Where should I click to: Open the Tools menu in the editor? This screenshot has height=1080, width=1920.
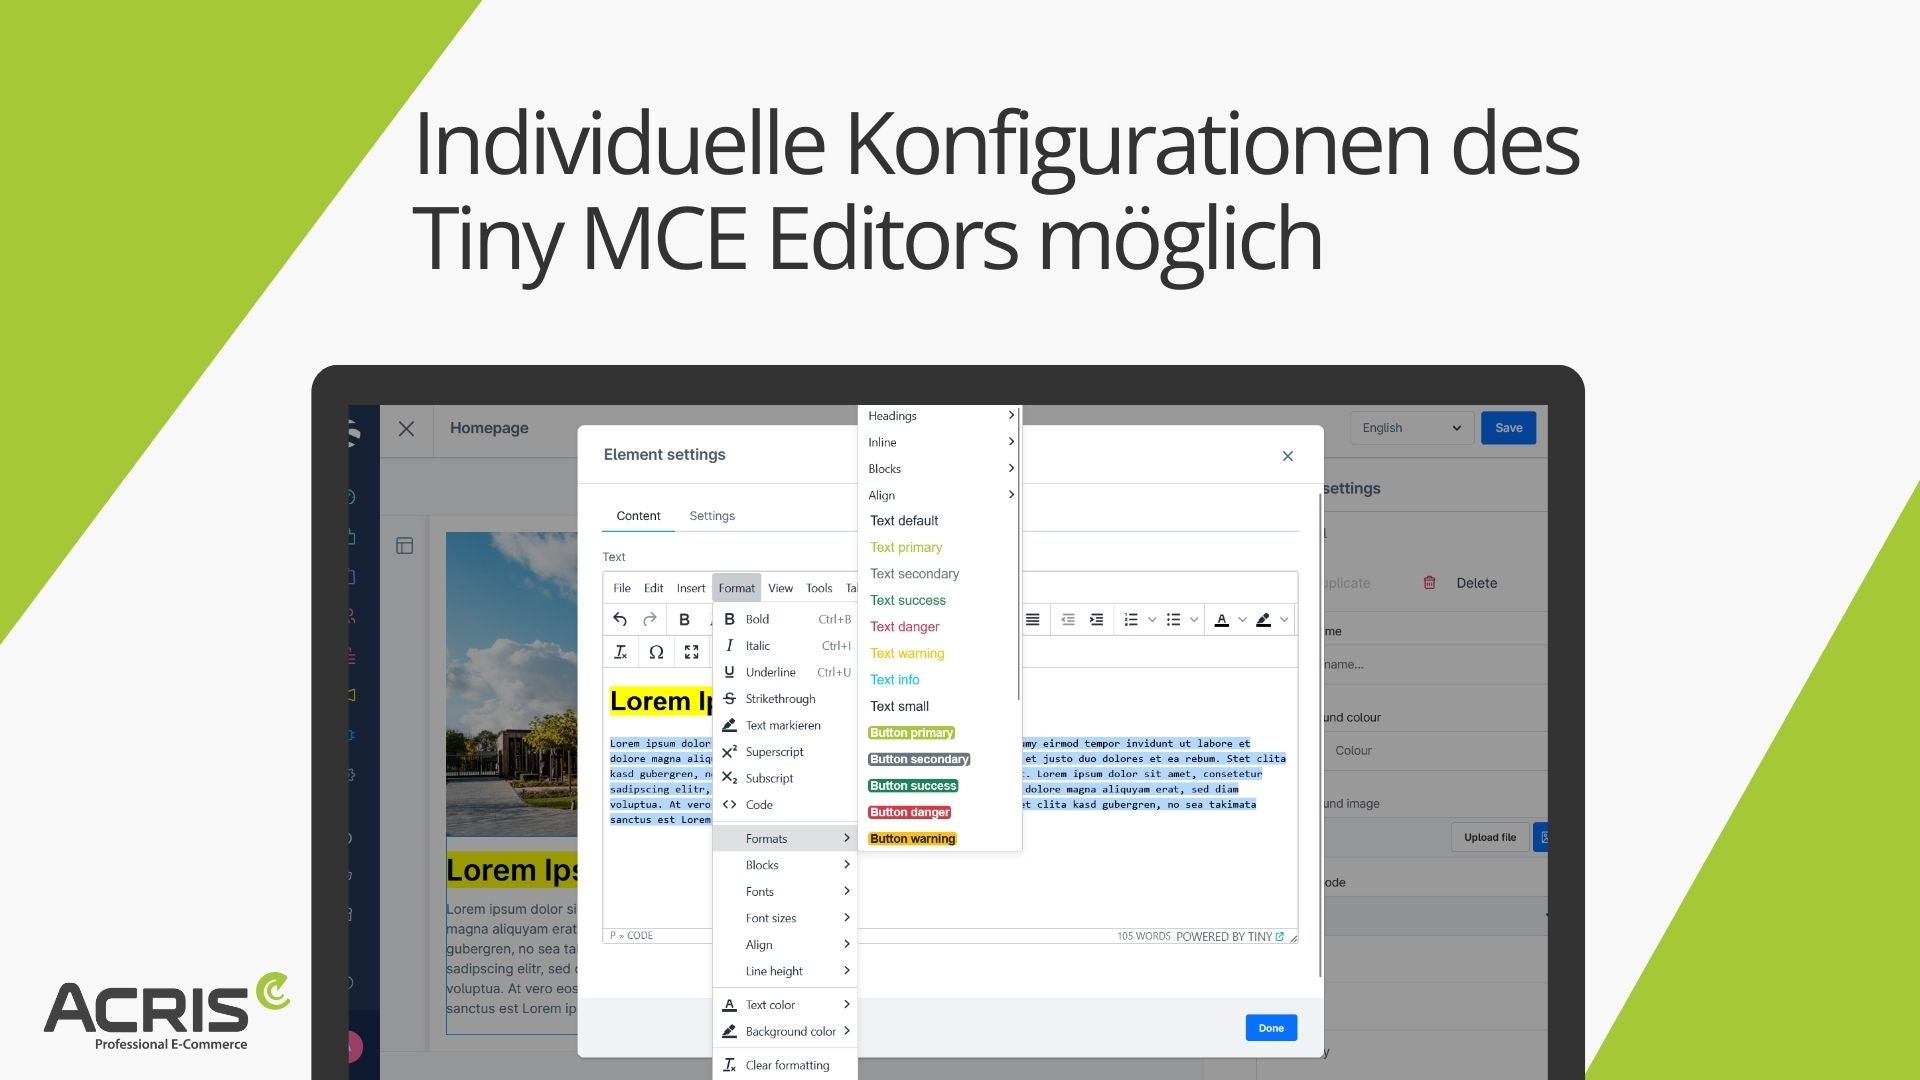(x=819, y=588)
